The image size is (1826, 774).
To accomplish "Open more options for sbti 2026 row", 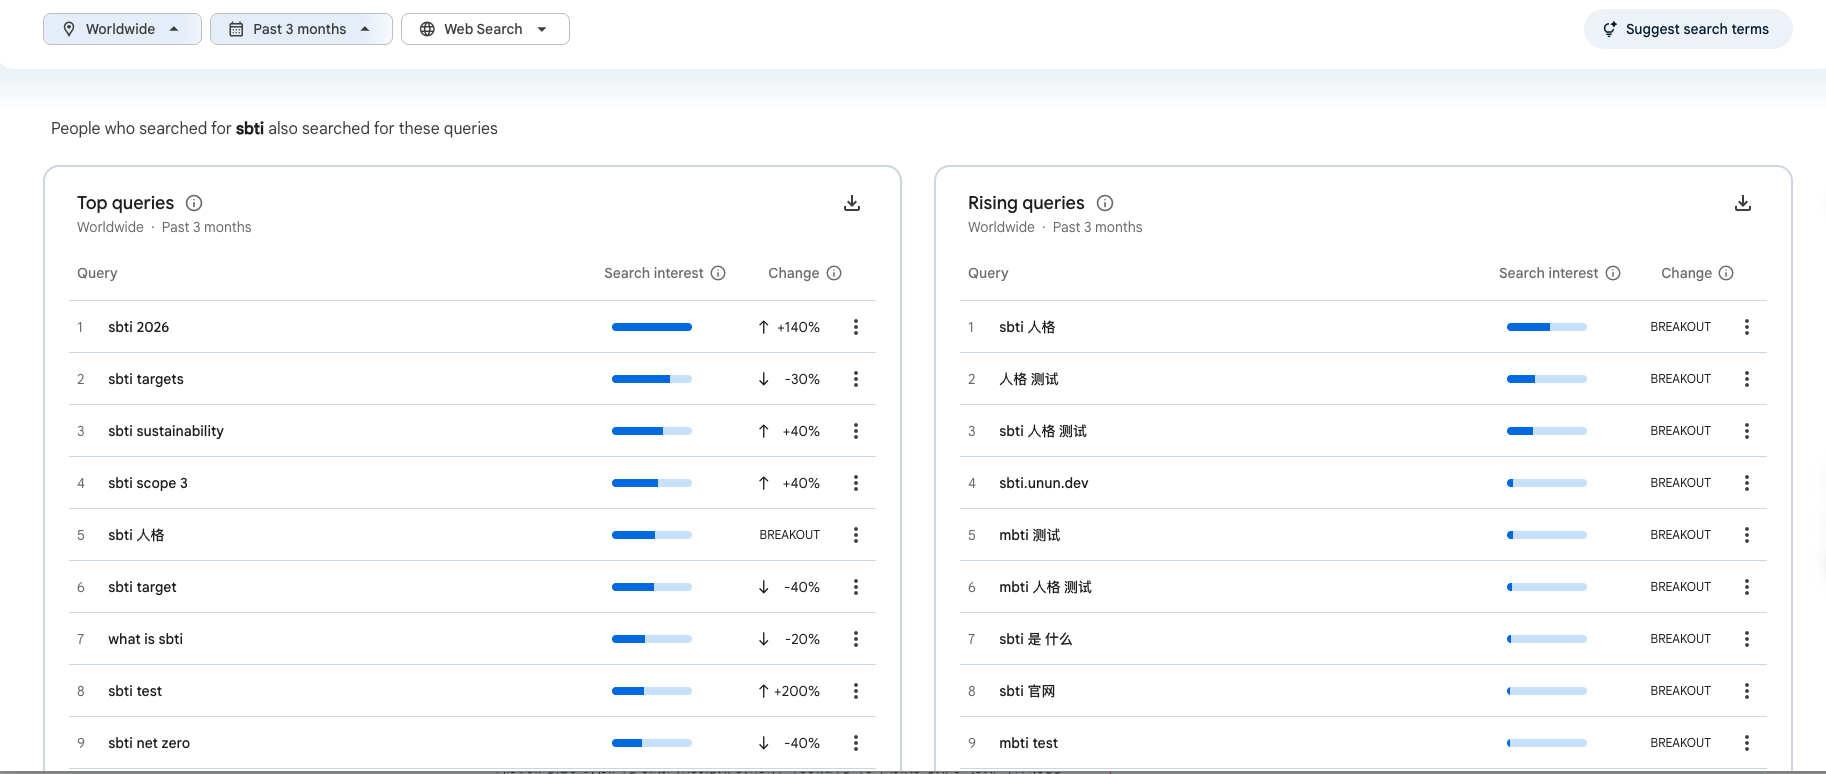I will coord(855,327).
